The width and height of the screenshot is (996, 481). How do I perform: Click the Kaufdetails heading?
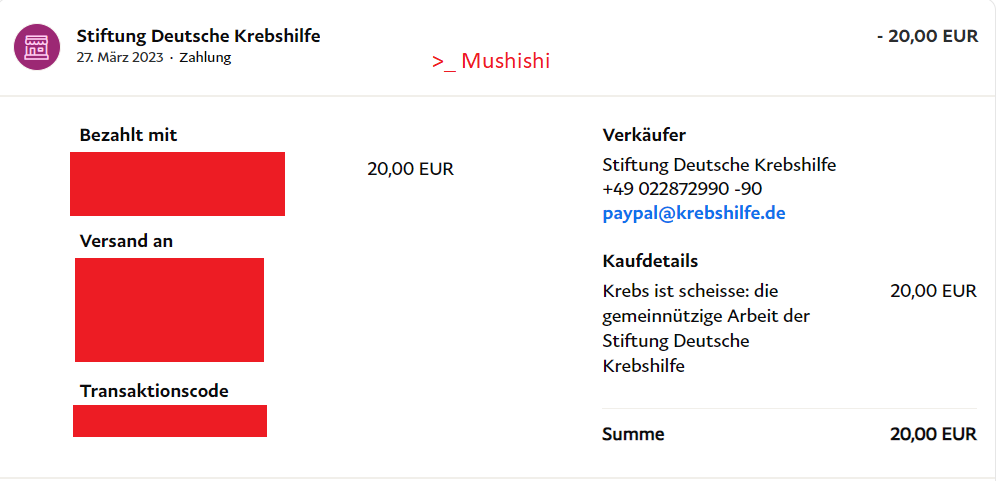click(650, 261)
